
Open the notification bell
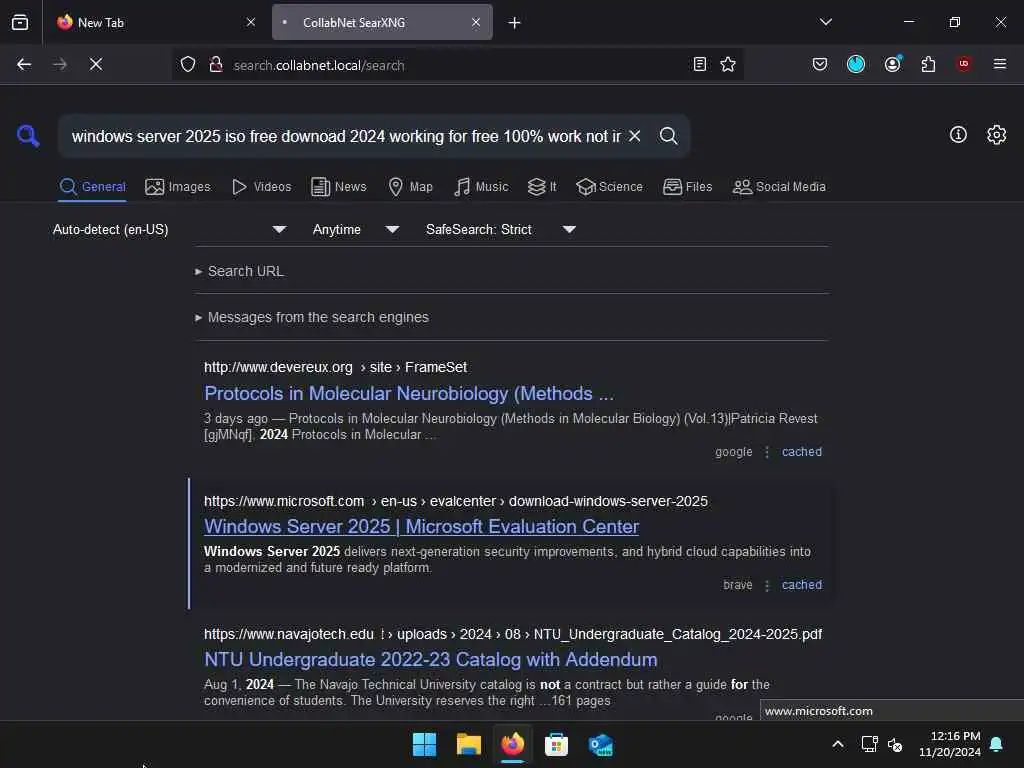997,744
